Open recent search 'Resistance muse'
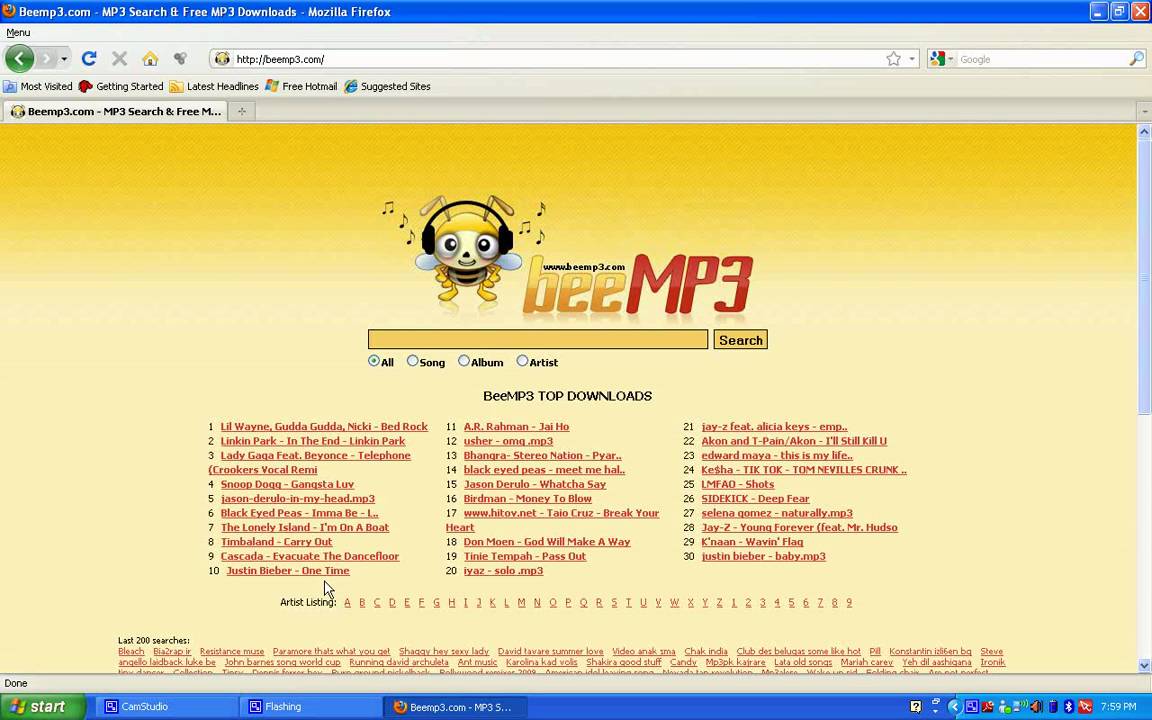 232,652
